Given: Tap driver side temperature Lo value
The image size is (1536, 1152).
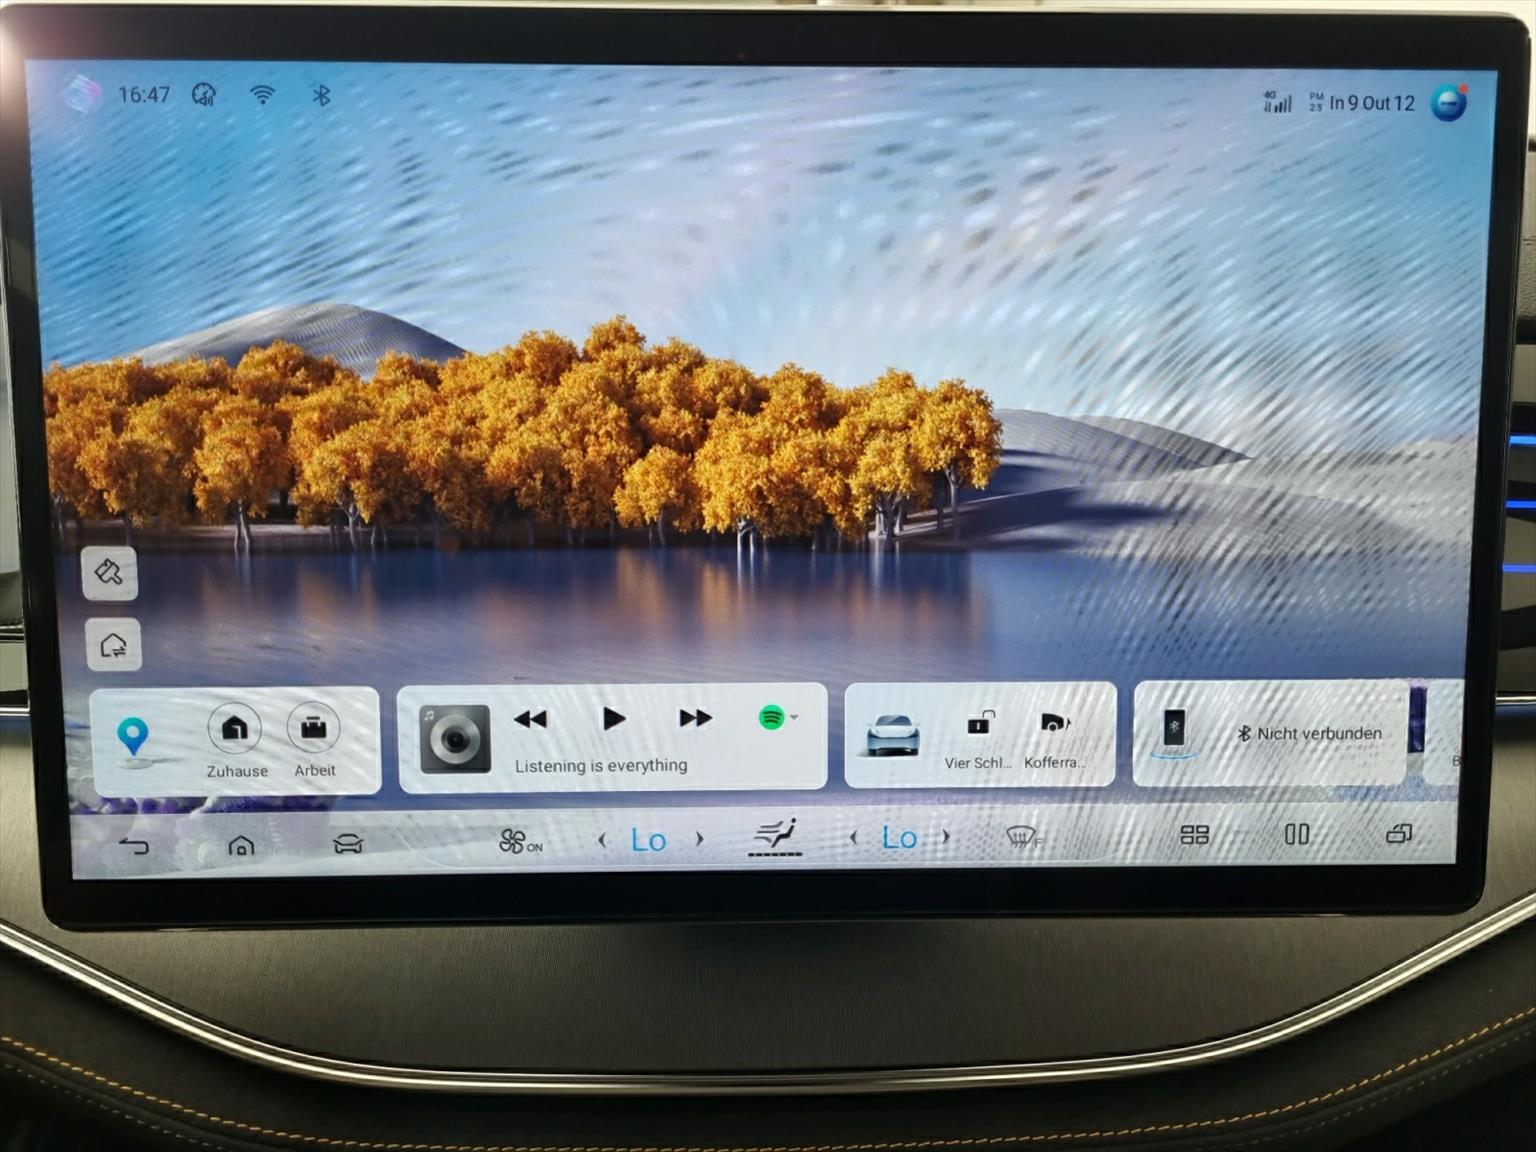Looking at the screenshot, I should pos(649,840).
